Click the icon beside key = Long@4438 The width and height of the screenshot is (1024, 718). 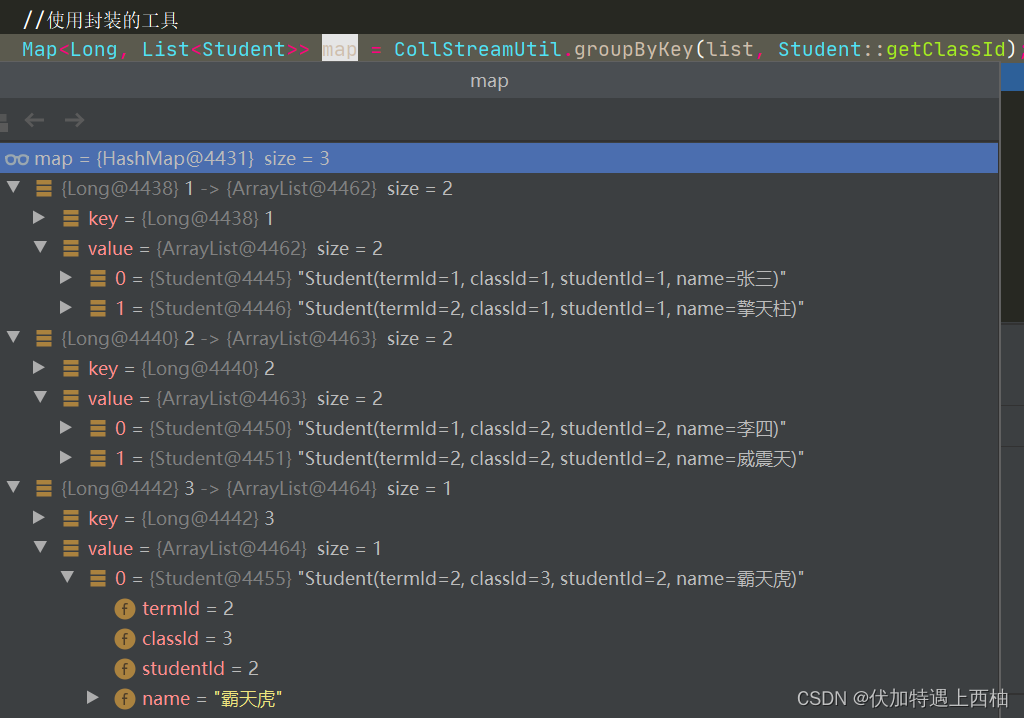point(71,218)
